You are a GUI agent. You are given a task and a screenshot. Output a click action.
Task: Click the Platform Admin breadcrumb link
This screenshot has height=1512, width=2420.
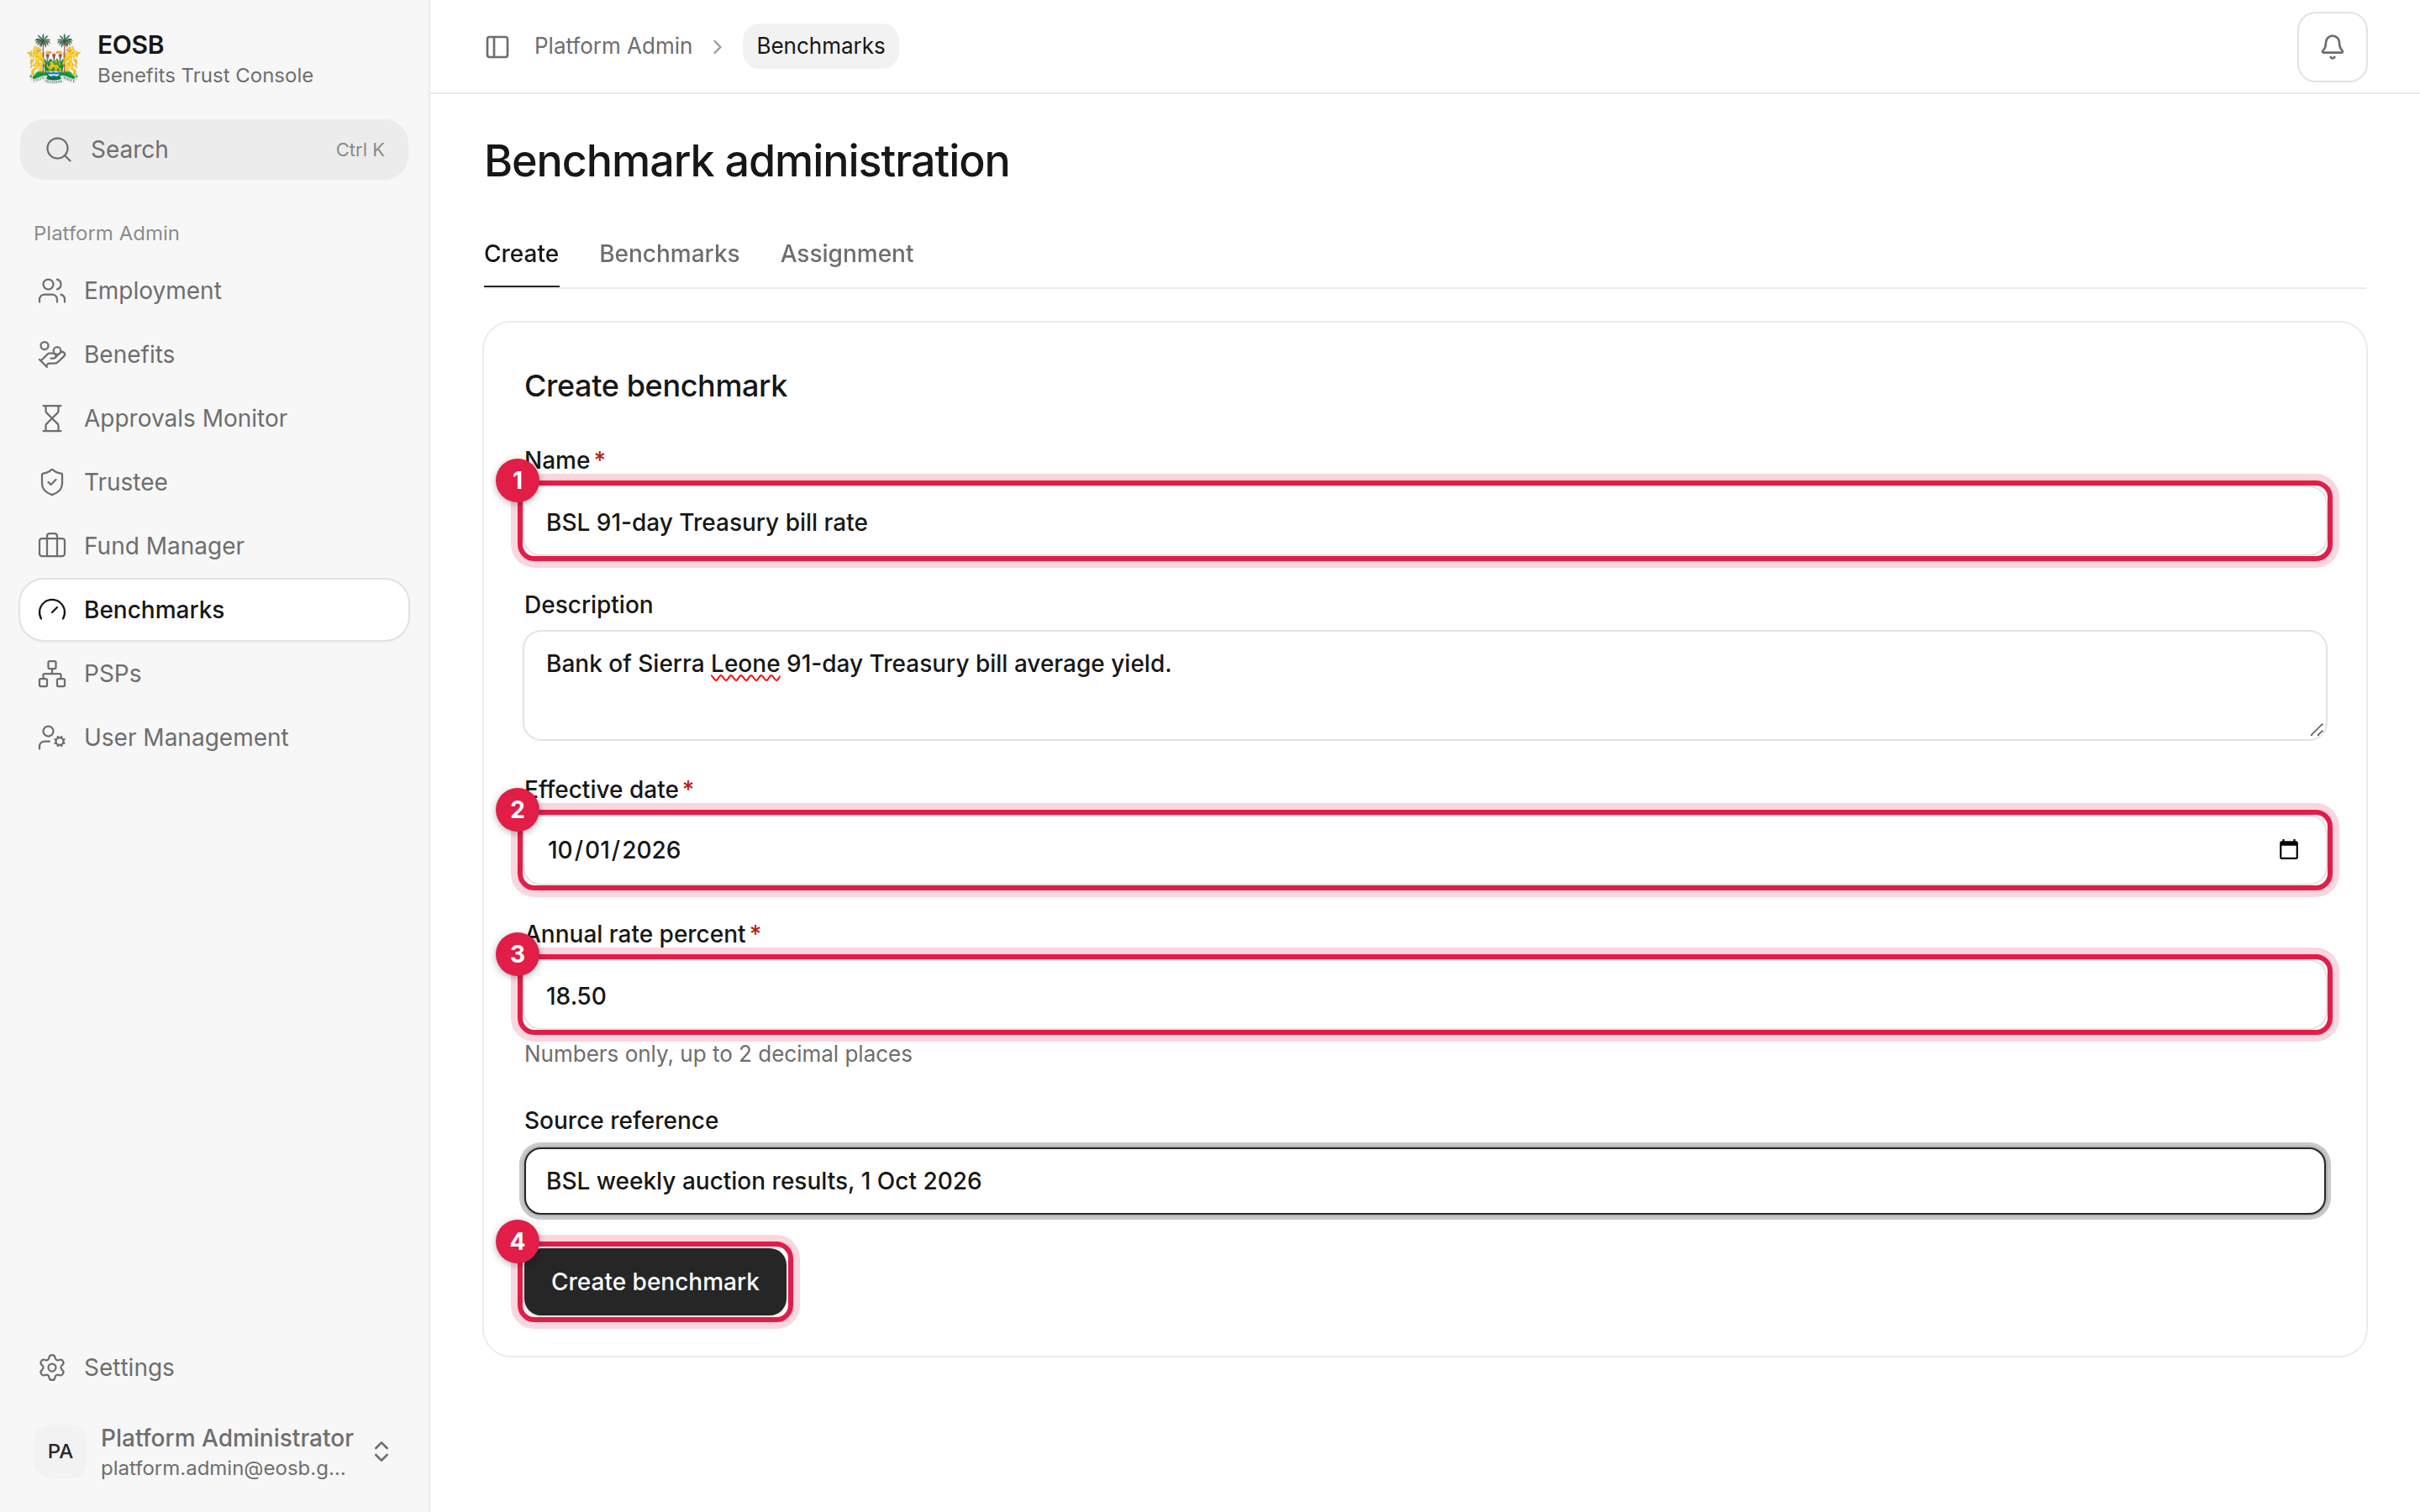click(613, 46)
